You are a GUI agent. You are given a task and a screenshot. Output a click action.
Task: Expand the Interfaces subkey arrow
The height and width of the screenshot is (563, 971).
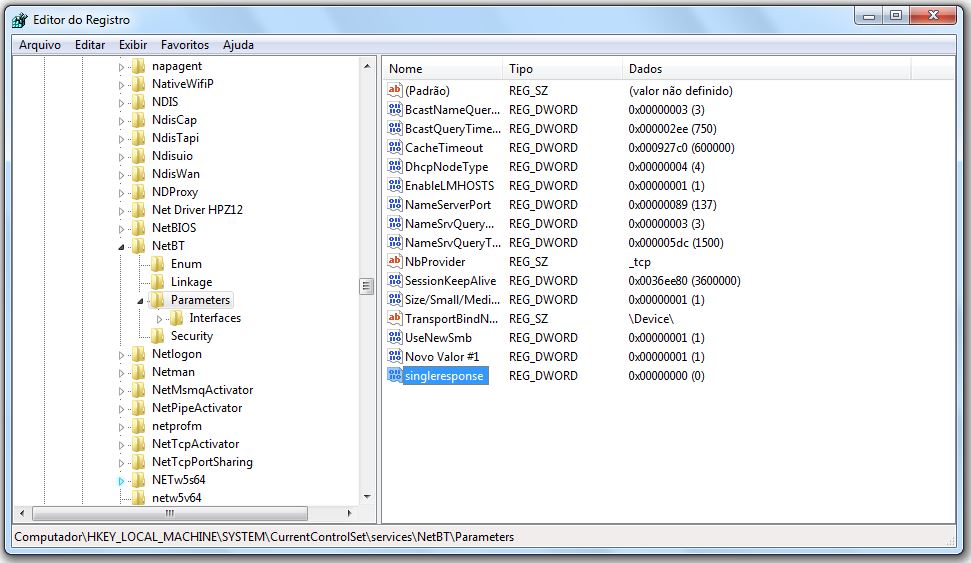pyautogui.click(x=159, y=318)
